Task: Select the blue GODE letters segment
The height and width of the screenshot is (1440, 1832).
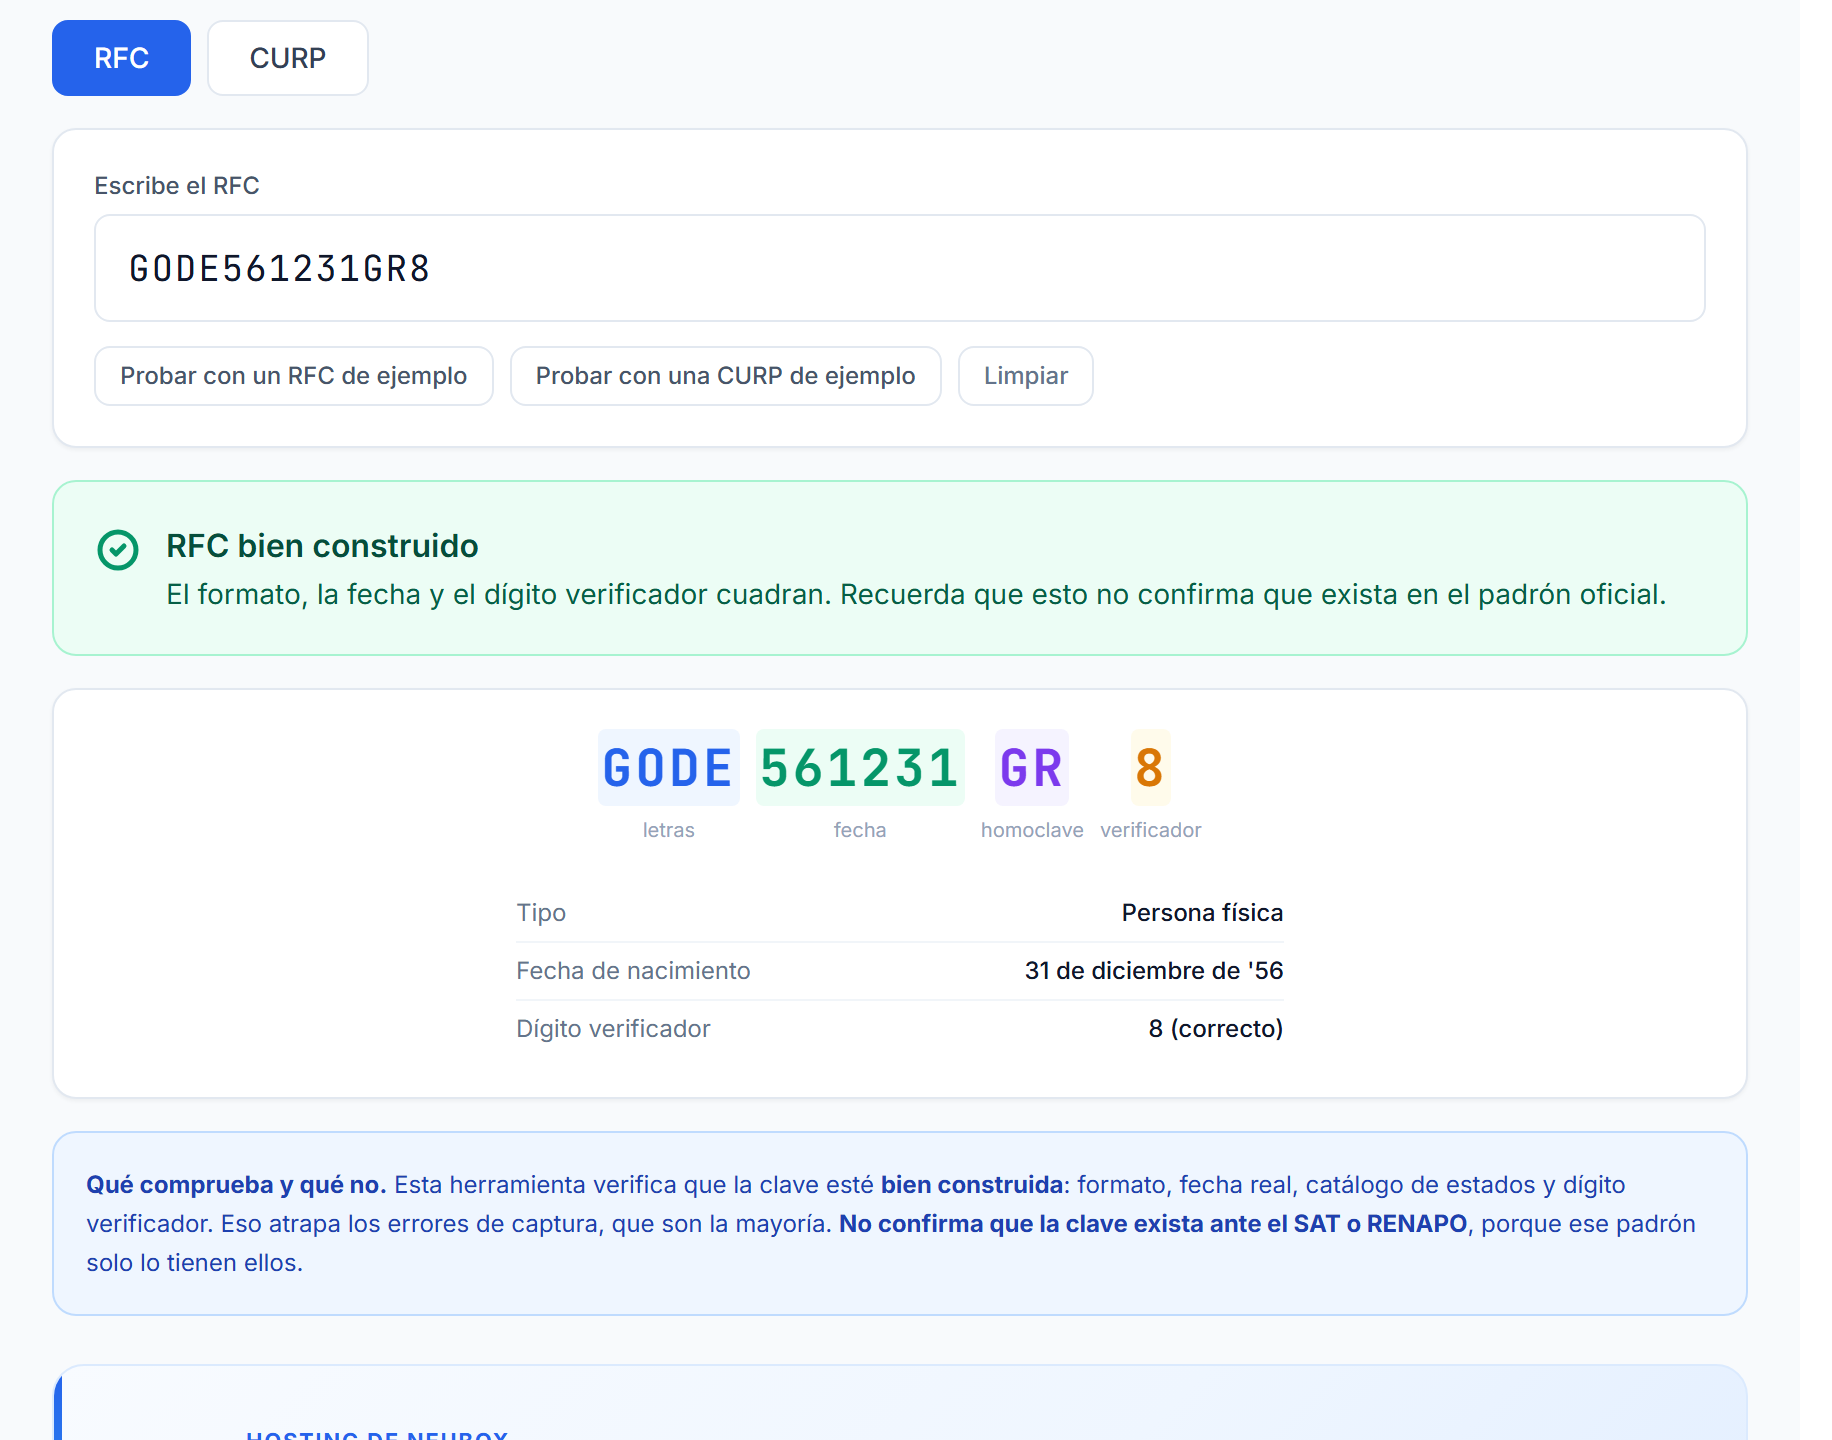Action: [x=668, y=768]
